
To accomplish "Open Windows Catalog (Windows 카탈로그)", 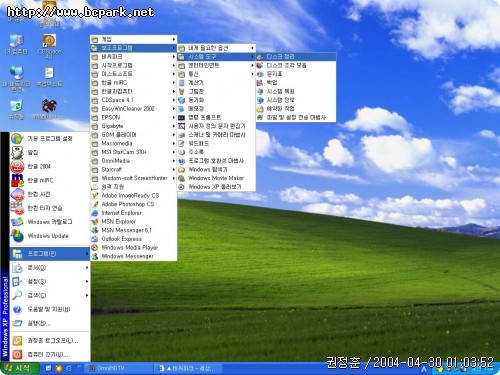I will pos(50,222).
